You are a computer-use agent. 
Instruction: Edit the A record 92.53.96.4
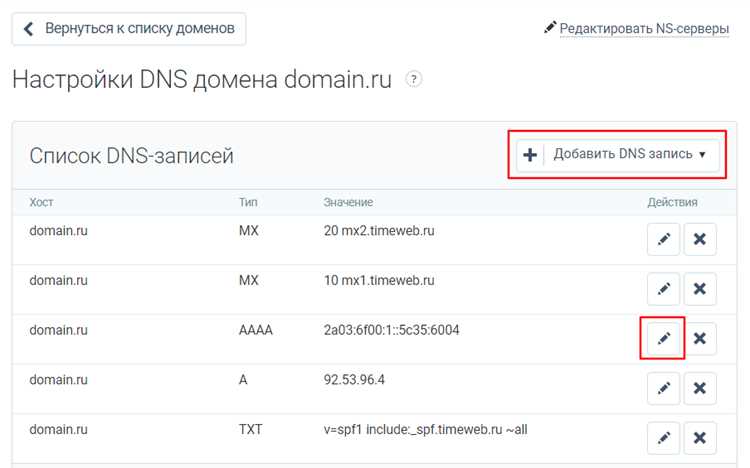663,389
